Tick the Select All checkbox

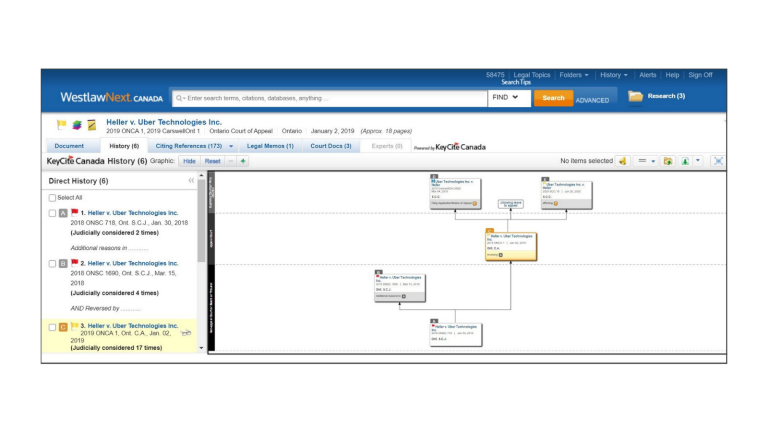(52, 198)
